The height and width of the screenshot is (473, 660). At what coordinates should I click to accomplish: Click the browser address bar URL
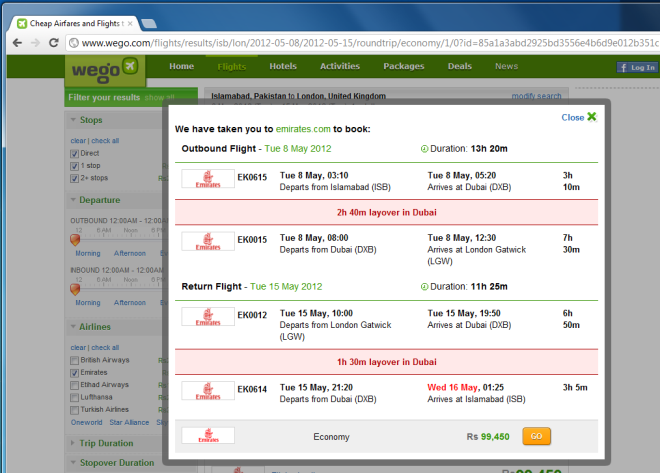370,43
